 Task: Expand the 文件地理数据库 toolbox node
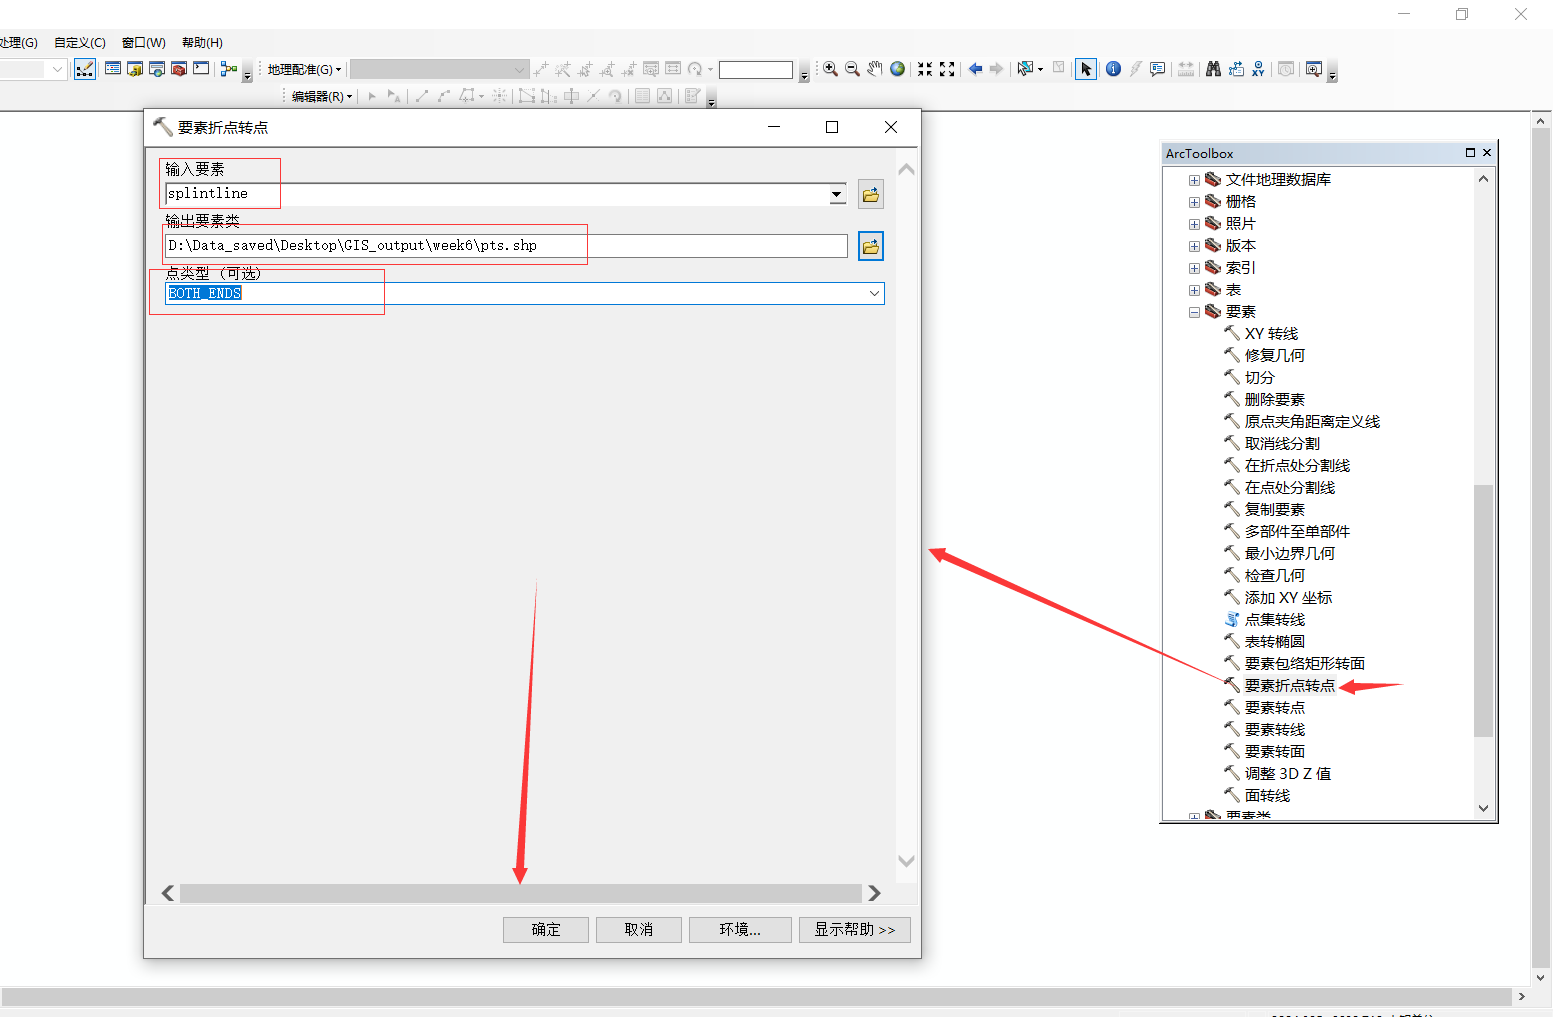1194,180
